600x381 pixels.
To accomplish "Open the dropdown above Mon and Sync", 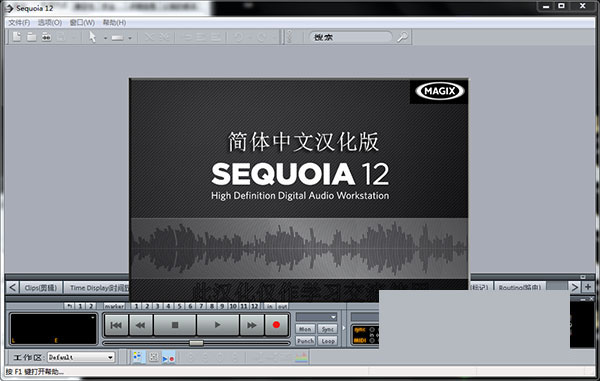I will [x=316, y=317].
